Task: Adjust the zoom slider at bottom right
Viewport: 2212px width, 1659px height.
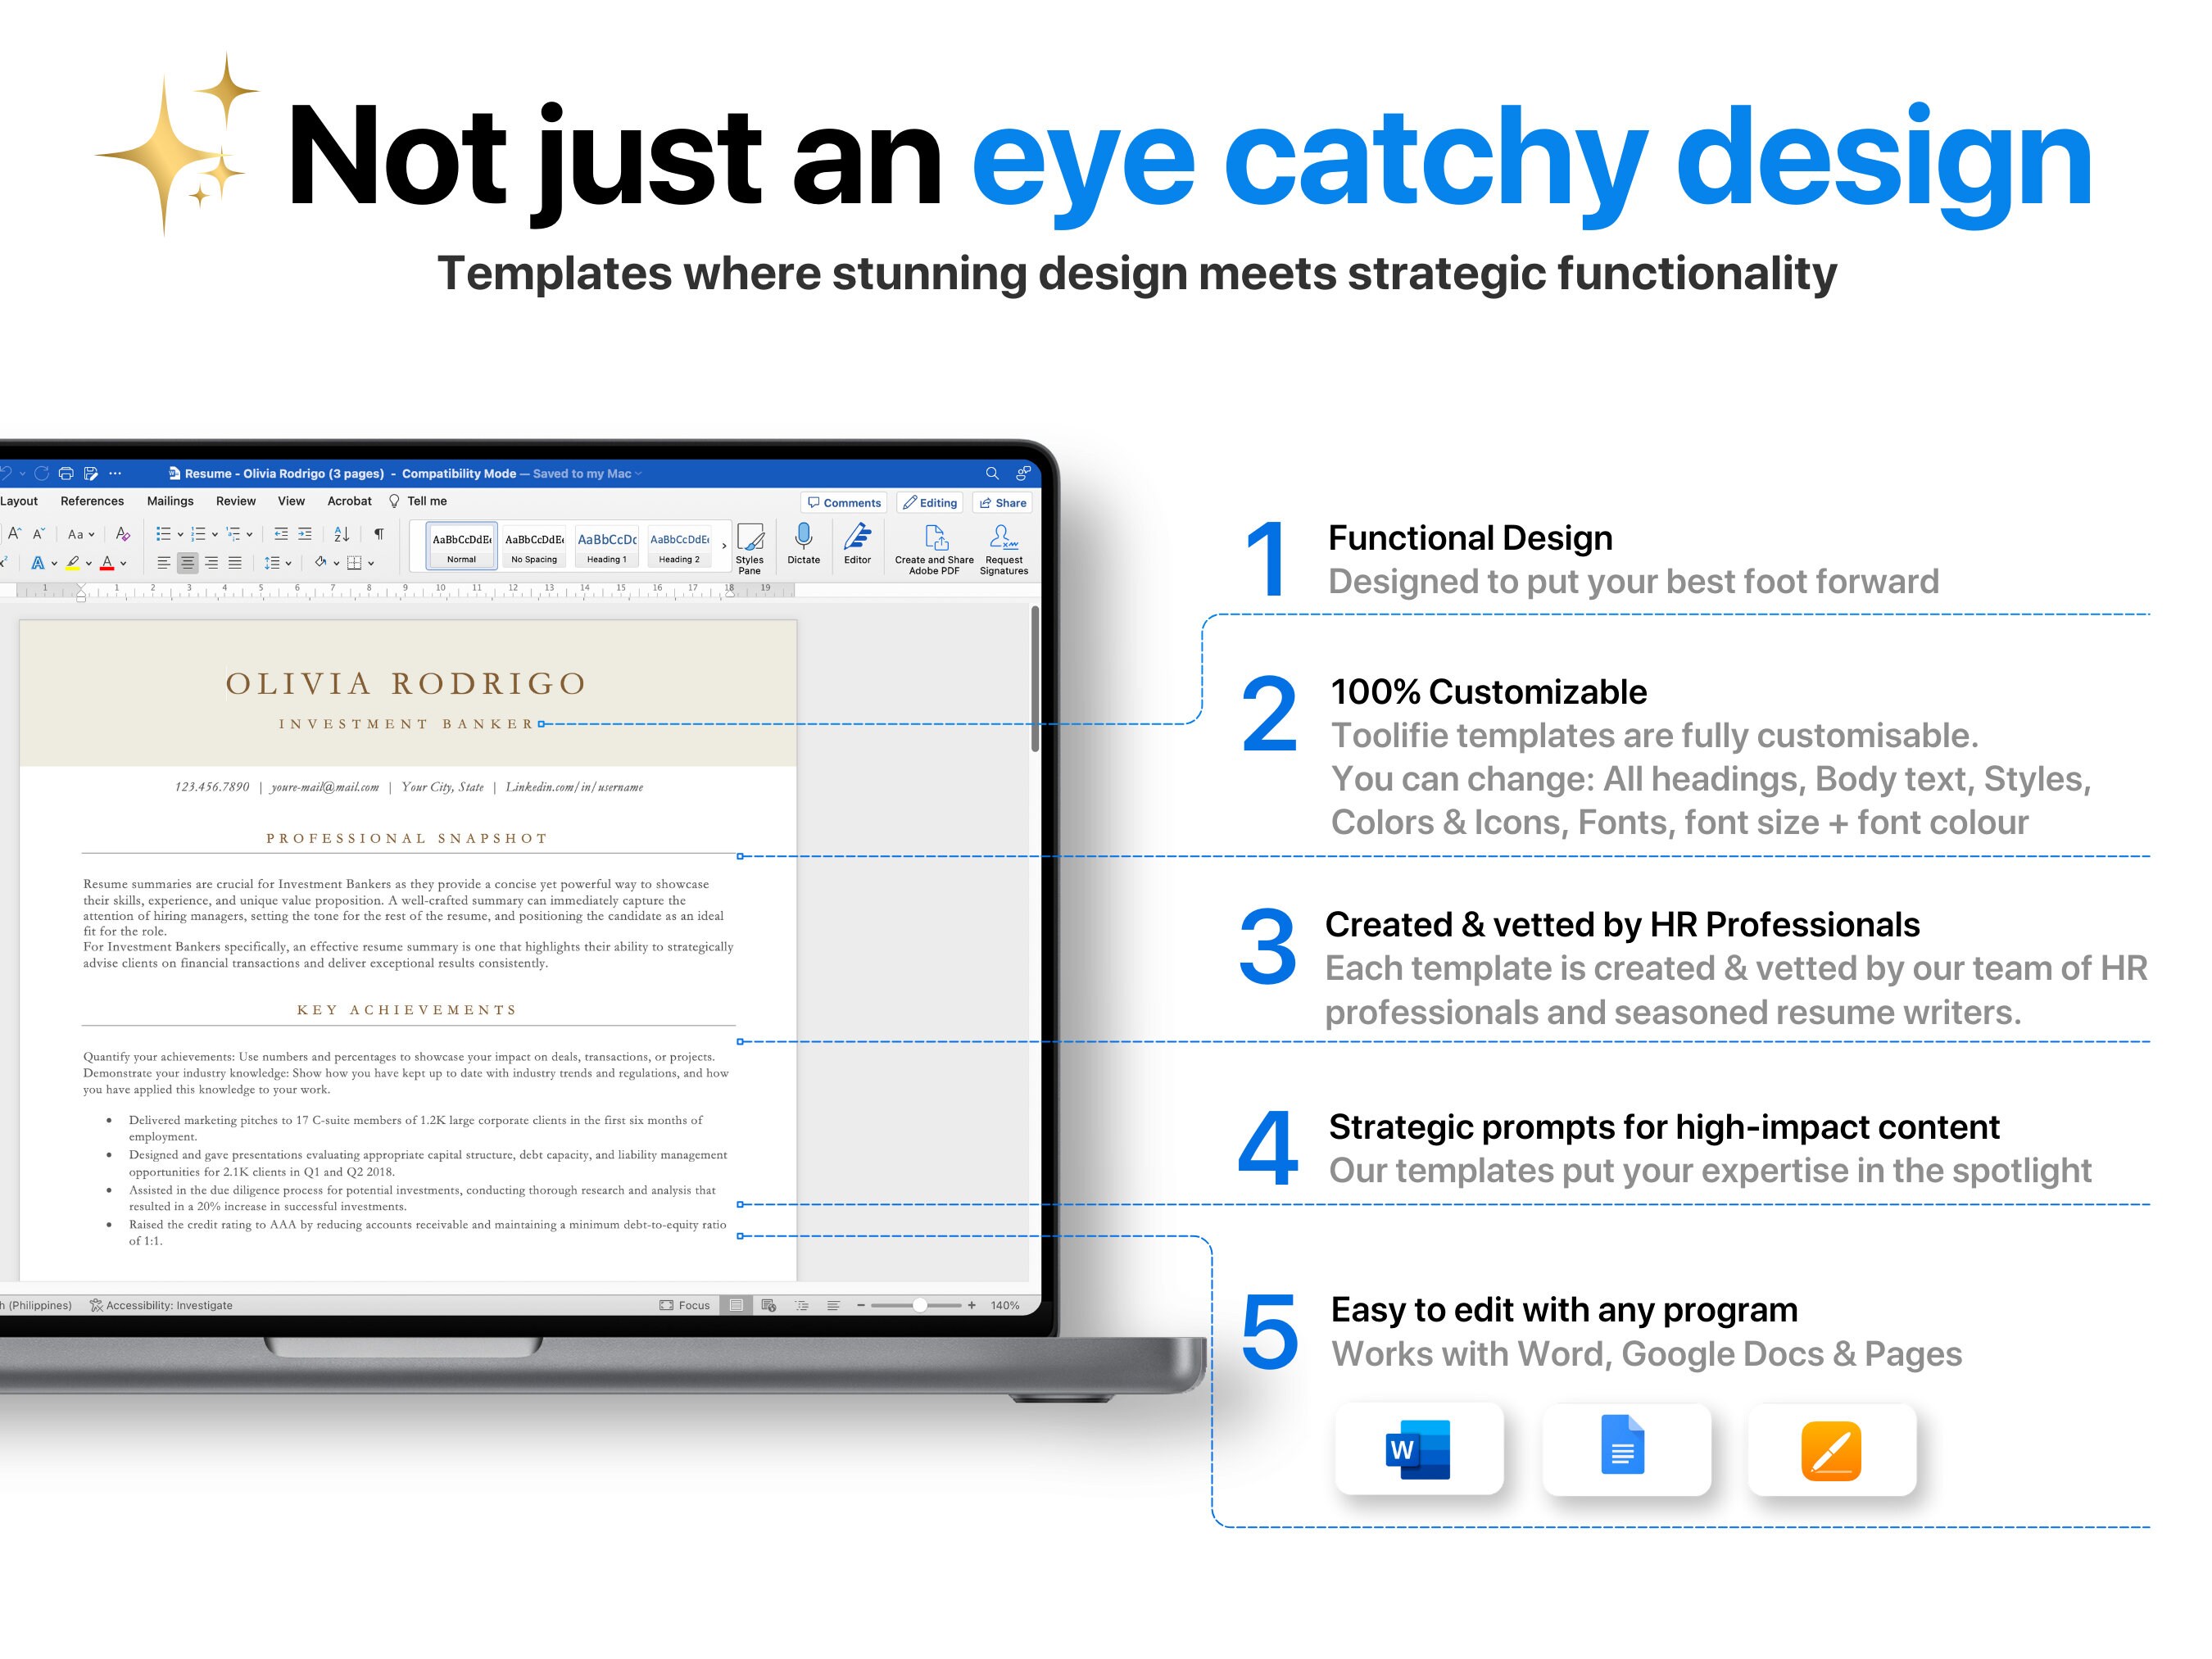Action: tap(921, 1305)
